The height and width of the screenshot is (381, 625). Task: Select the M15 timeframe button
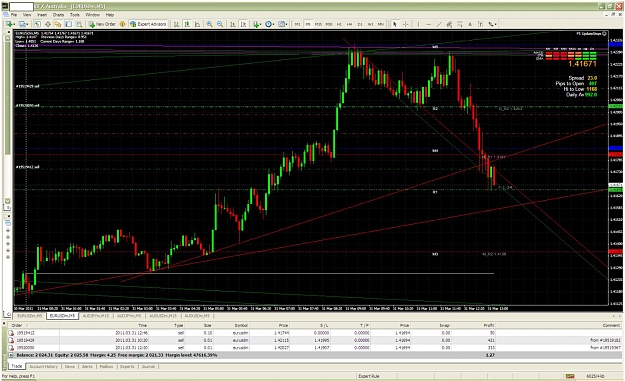coord(318,24)
